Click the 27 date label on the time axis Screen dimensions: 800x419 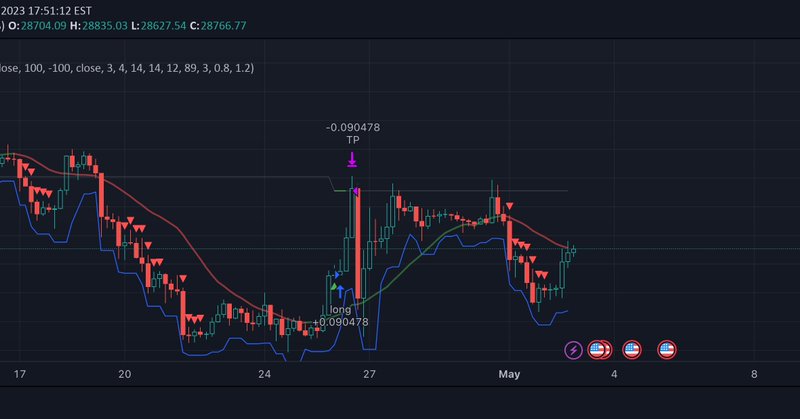369,374
